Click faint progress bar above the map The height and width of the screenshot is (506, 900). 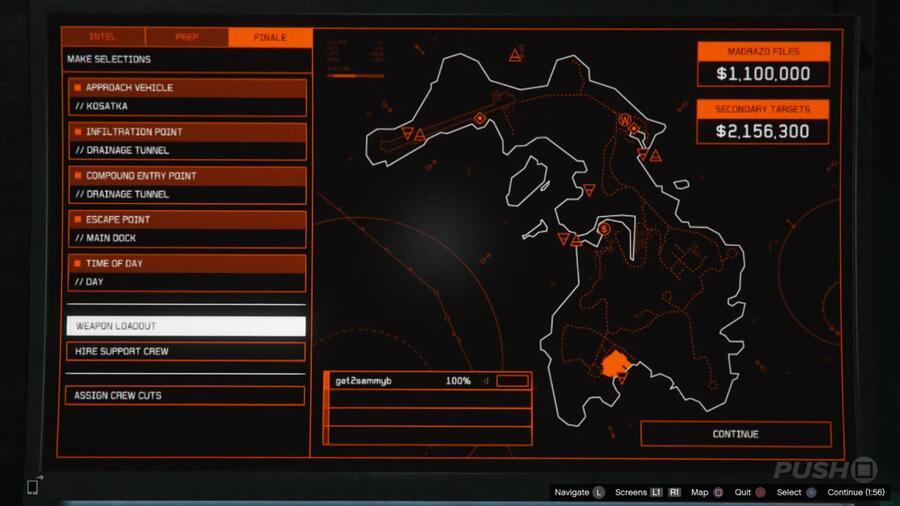355,76
